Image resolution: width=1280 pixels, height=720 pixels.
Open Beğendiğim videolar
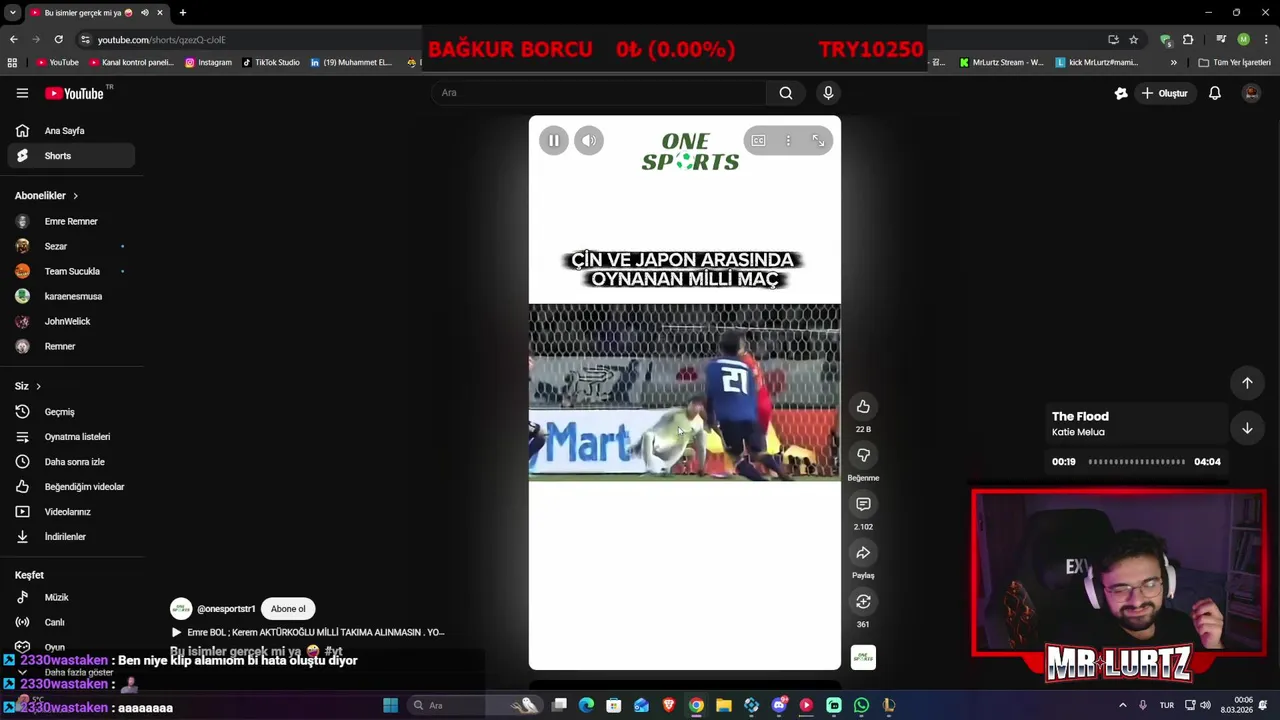70,487
